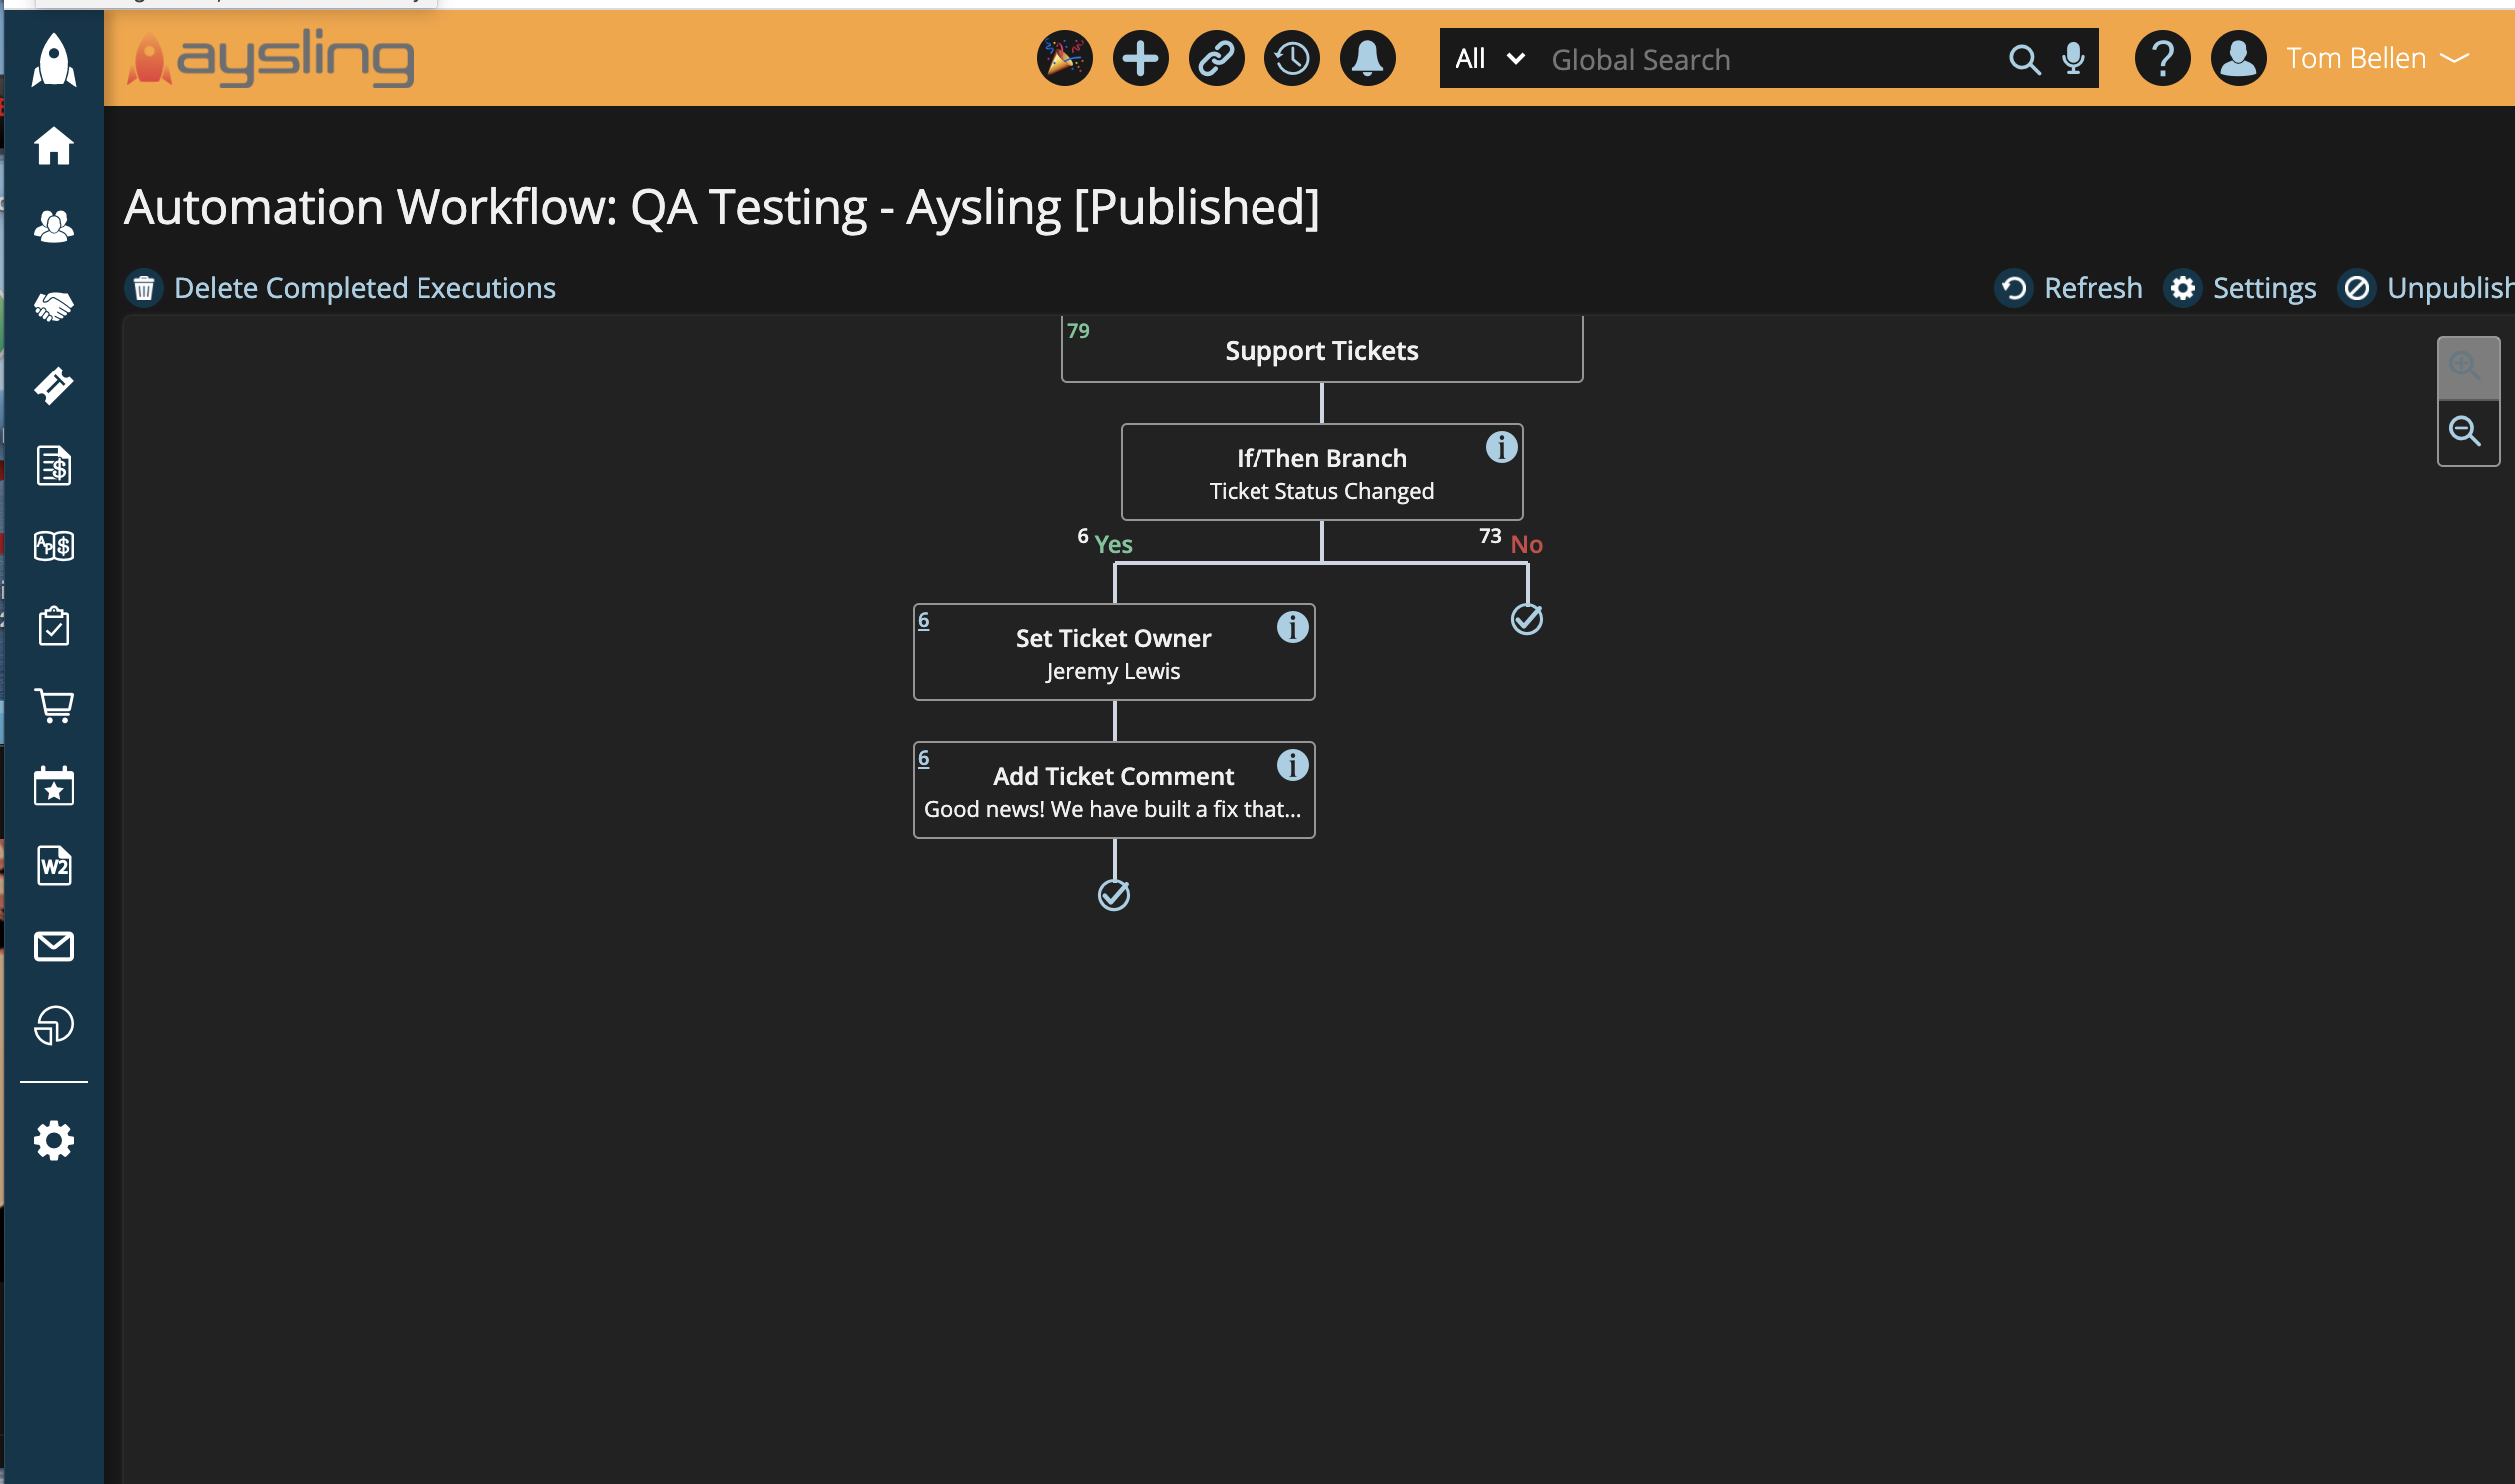Click the Global Search input field
This screenshot has width=2515, height=1484.
[1770, 60]
